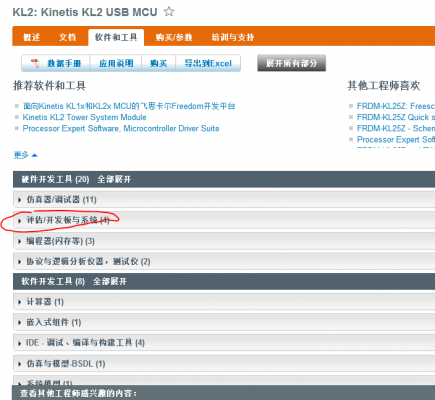
Task: Go to the 培训与支持 tab
Action: [x=233, y=37]
